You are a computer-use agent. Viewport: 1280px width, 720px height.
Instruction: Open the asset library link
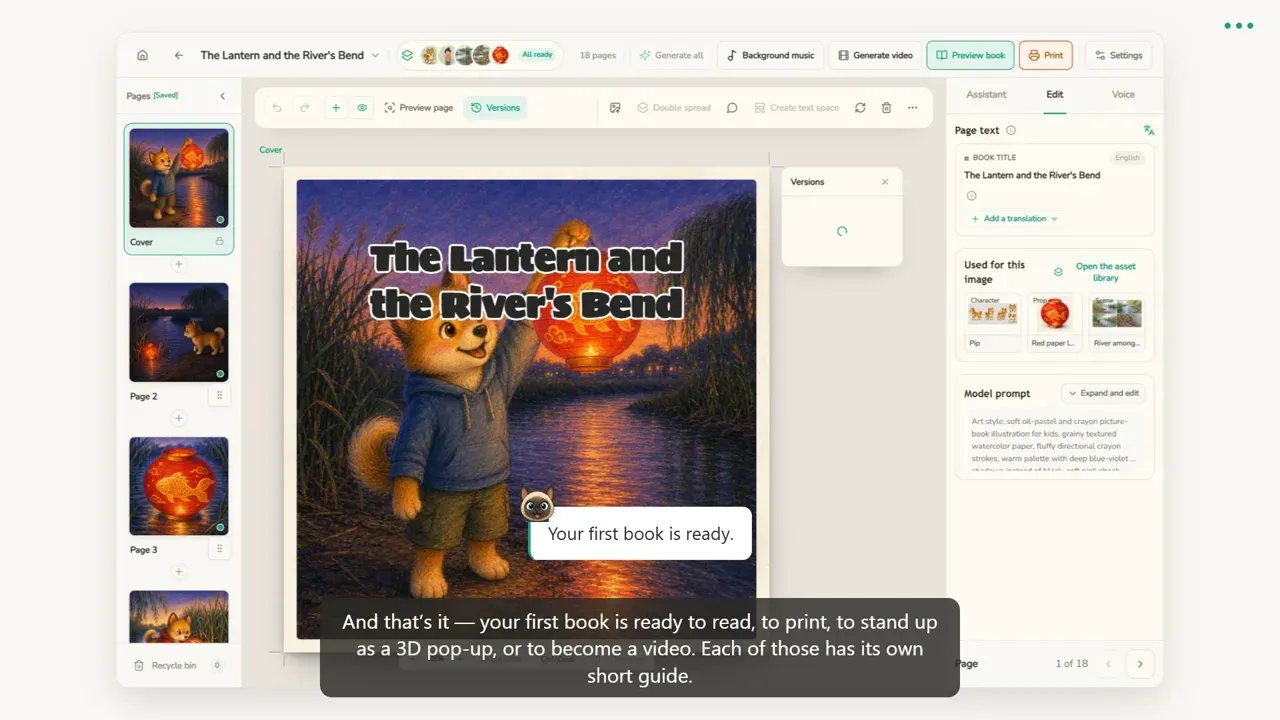click(x=1105, y=272)
